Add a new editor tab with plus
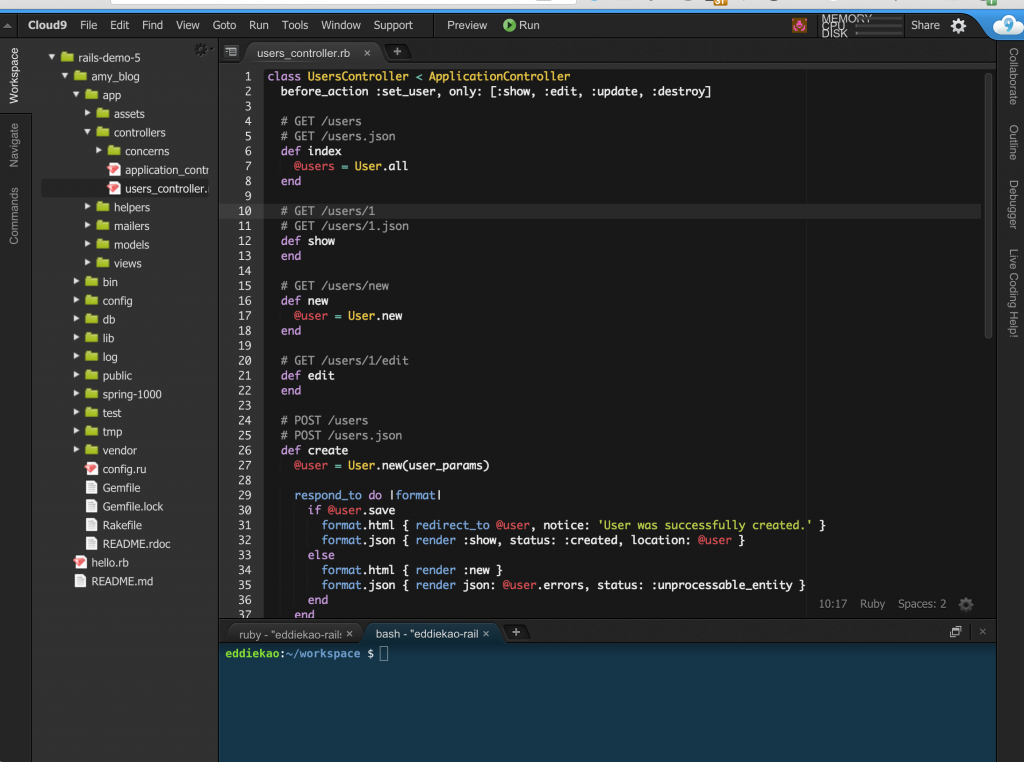 (397, 52)
